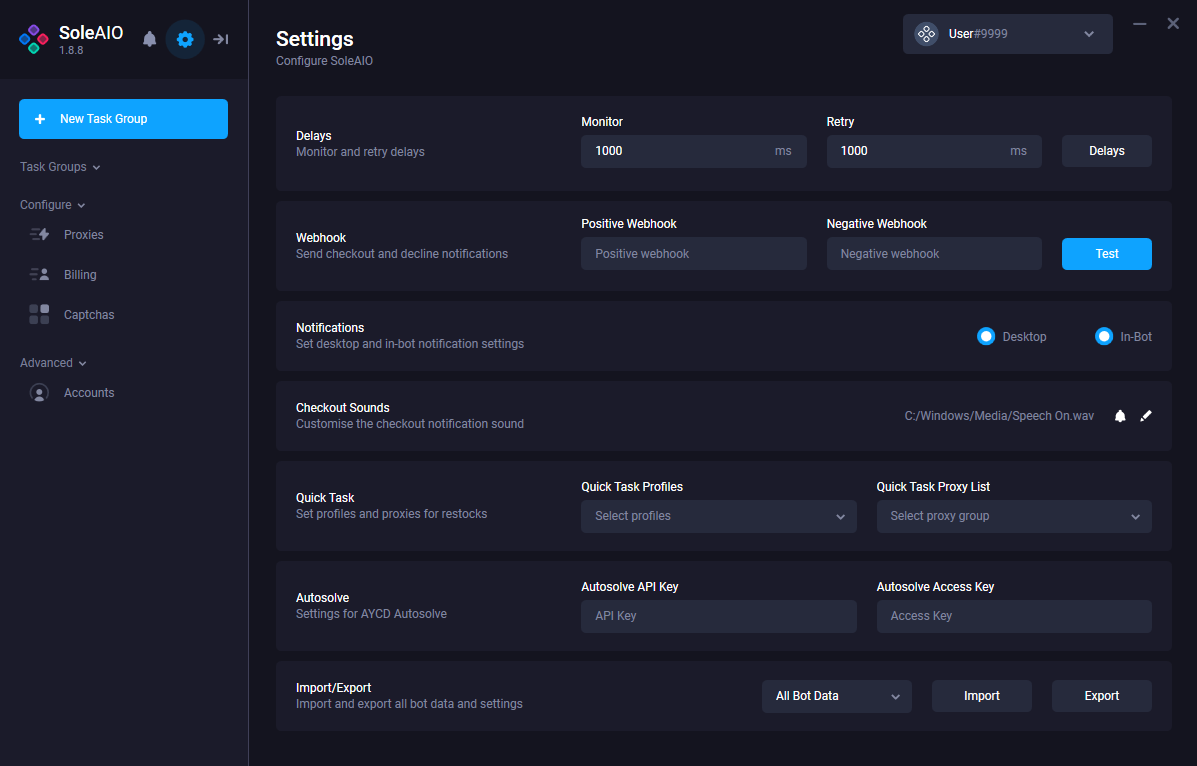This screenshot has height=766, width=1197.
Task: Focus the Monitor delay field
Action: click(x=694, y=151)
